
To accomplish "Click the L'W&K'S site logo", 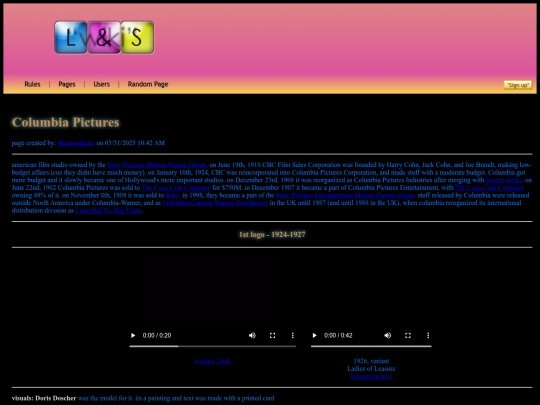I will click(x=104, y=37).
